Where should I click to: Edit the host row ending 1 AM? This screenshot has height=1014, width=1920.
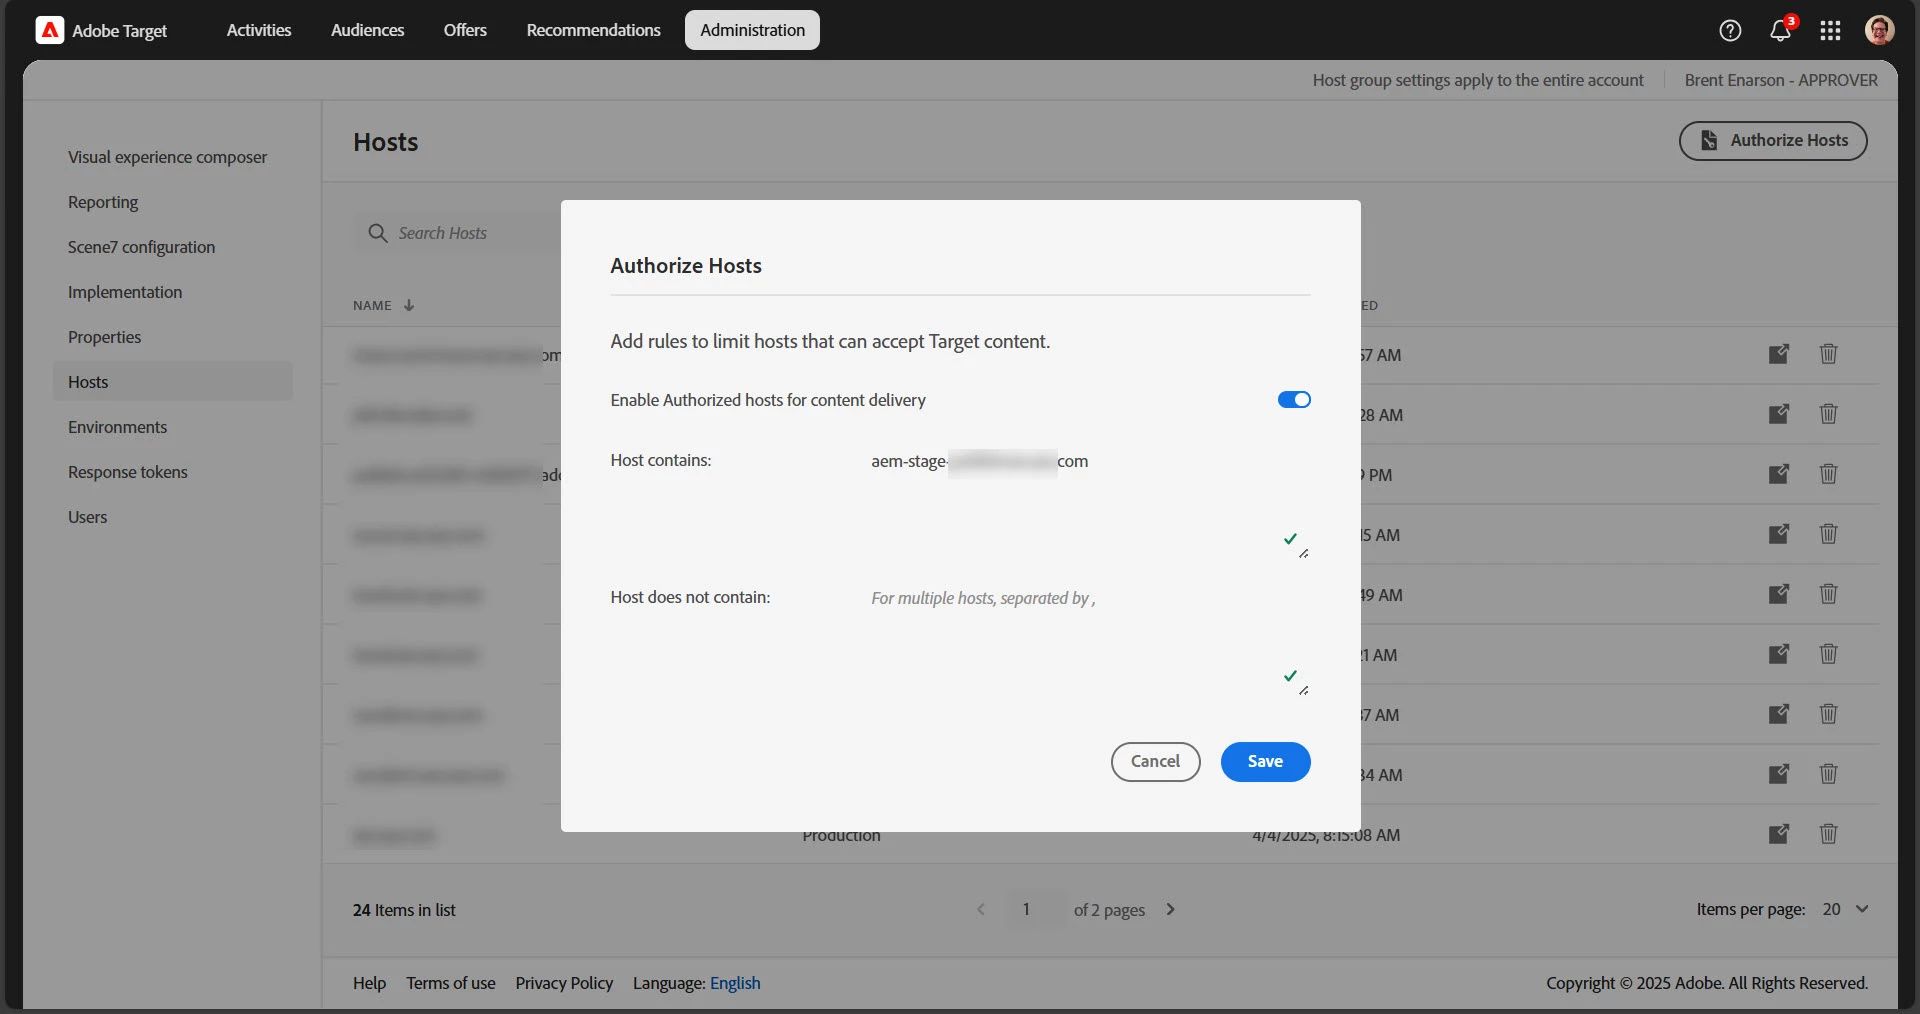pyautogui.click(x=1778, y=654)
